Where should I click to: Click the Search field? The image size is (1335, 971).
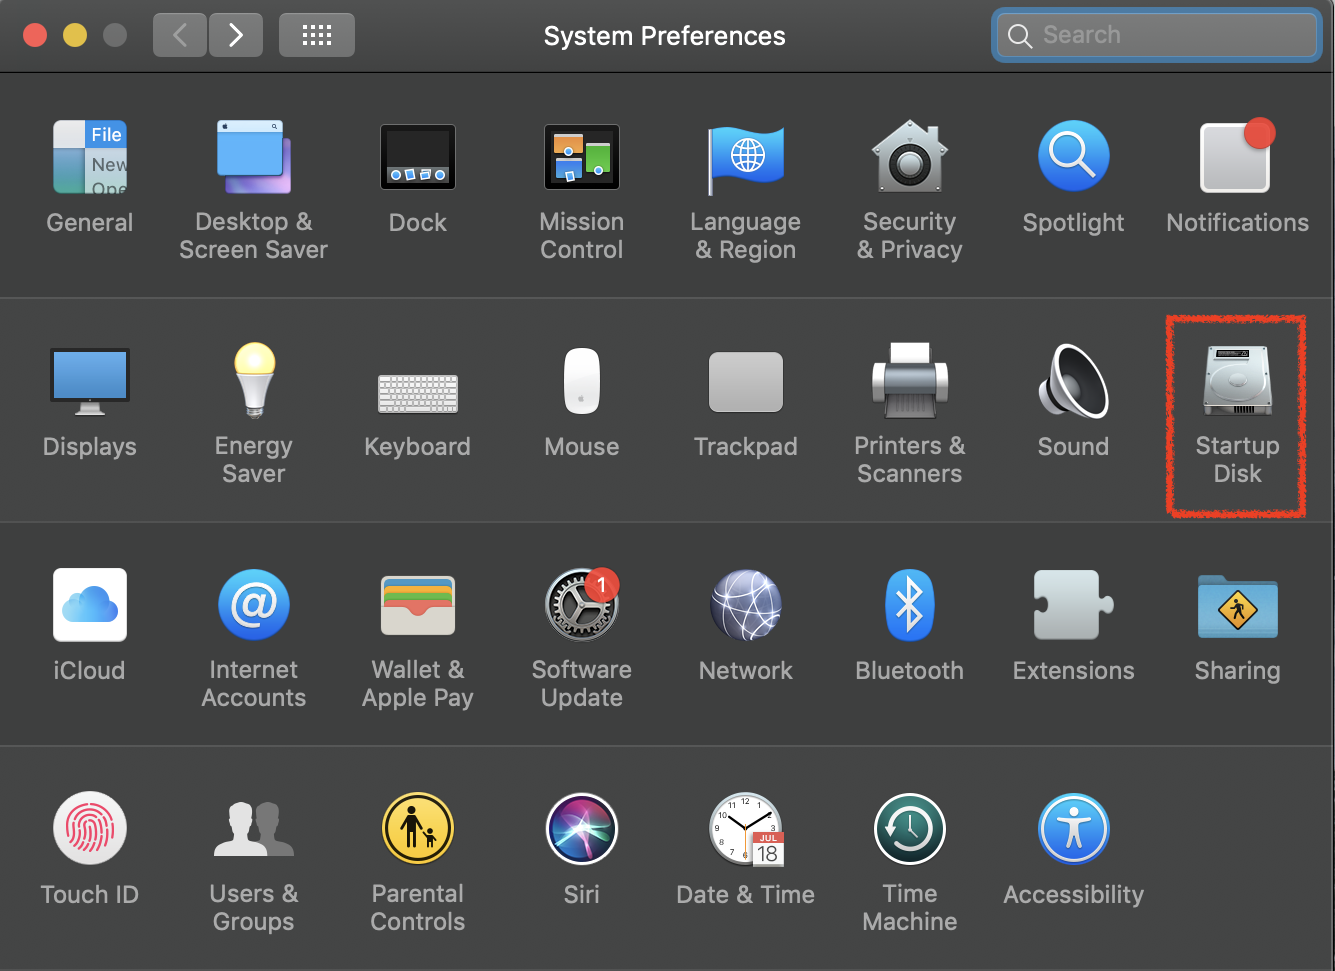[1157, 36]
